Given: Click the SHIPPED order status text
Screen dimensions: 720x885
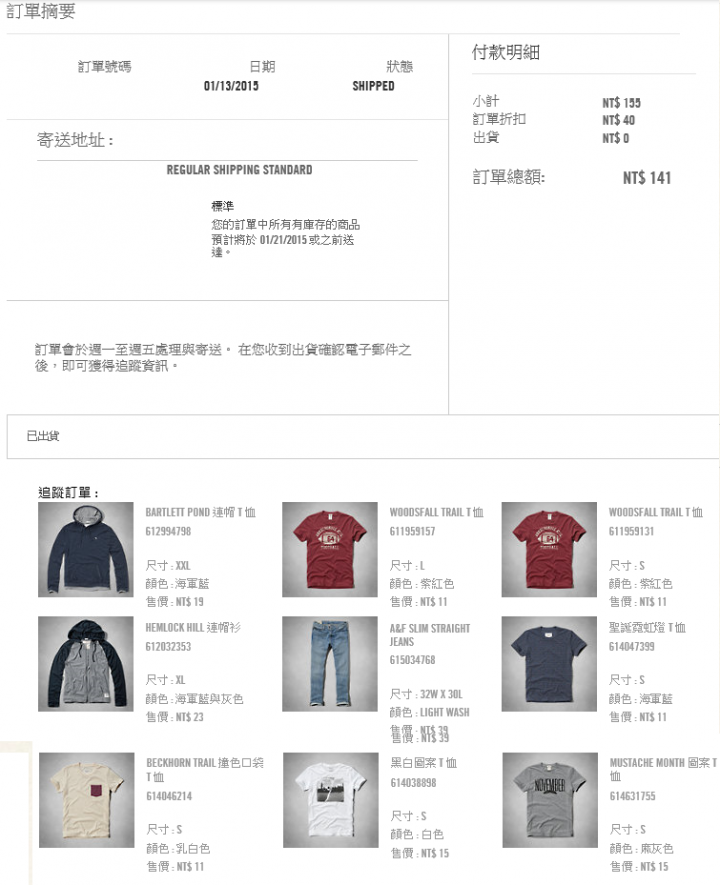Looking at the screenshot, I should [x=374, y=86].
